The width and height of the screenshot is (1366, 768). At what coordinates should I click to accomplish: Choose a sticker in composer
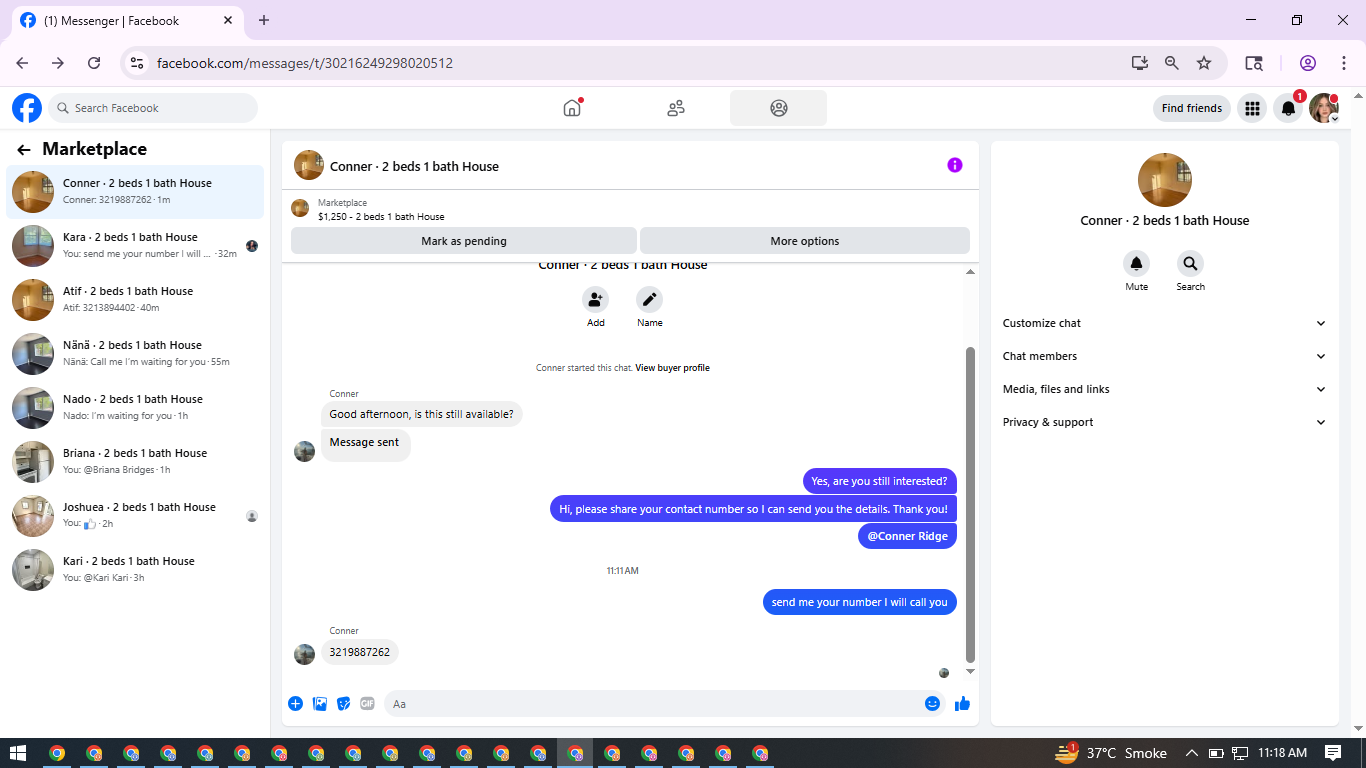pos(344,704)
